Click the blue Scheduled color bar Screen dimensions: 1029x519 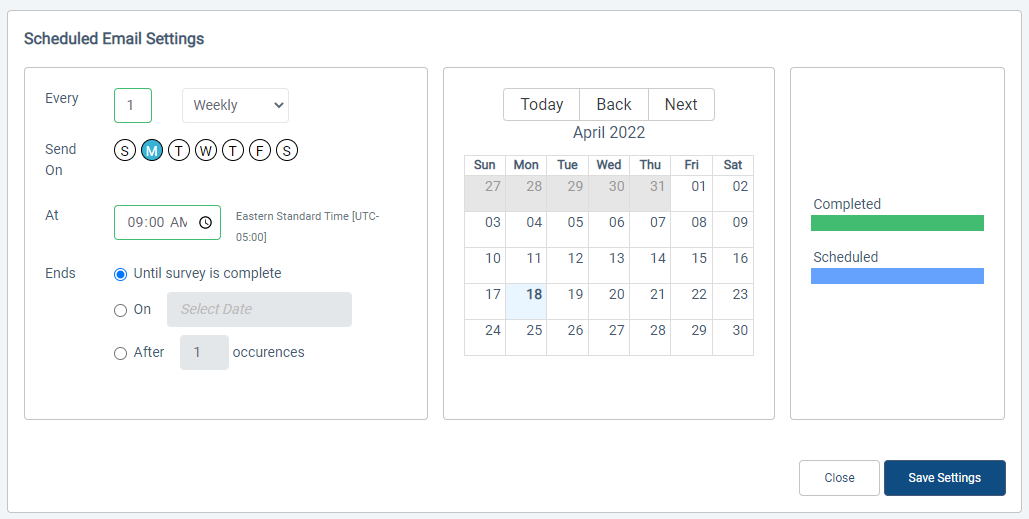pos(897,276)
